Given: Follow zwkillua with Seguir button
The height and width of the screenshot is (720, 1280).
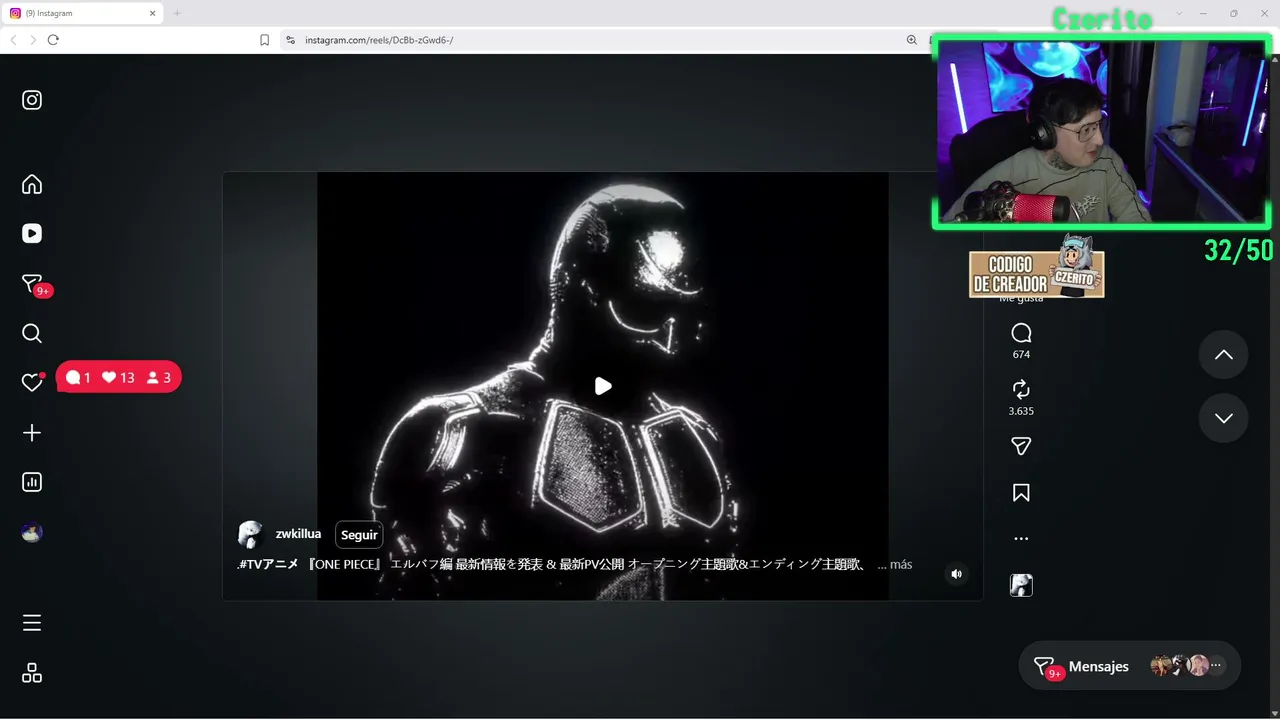Looking at the screenshot, I should (x=359, y=535).
